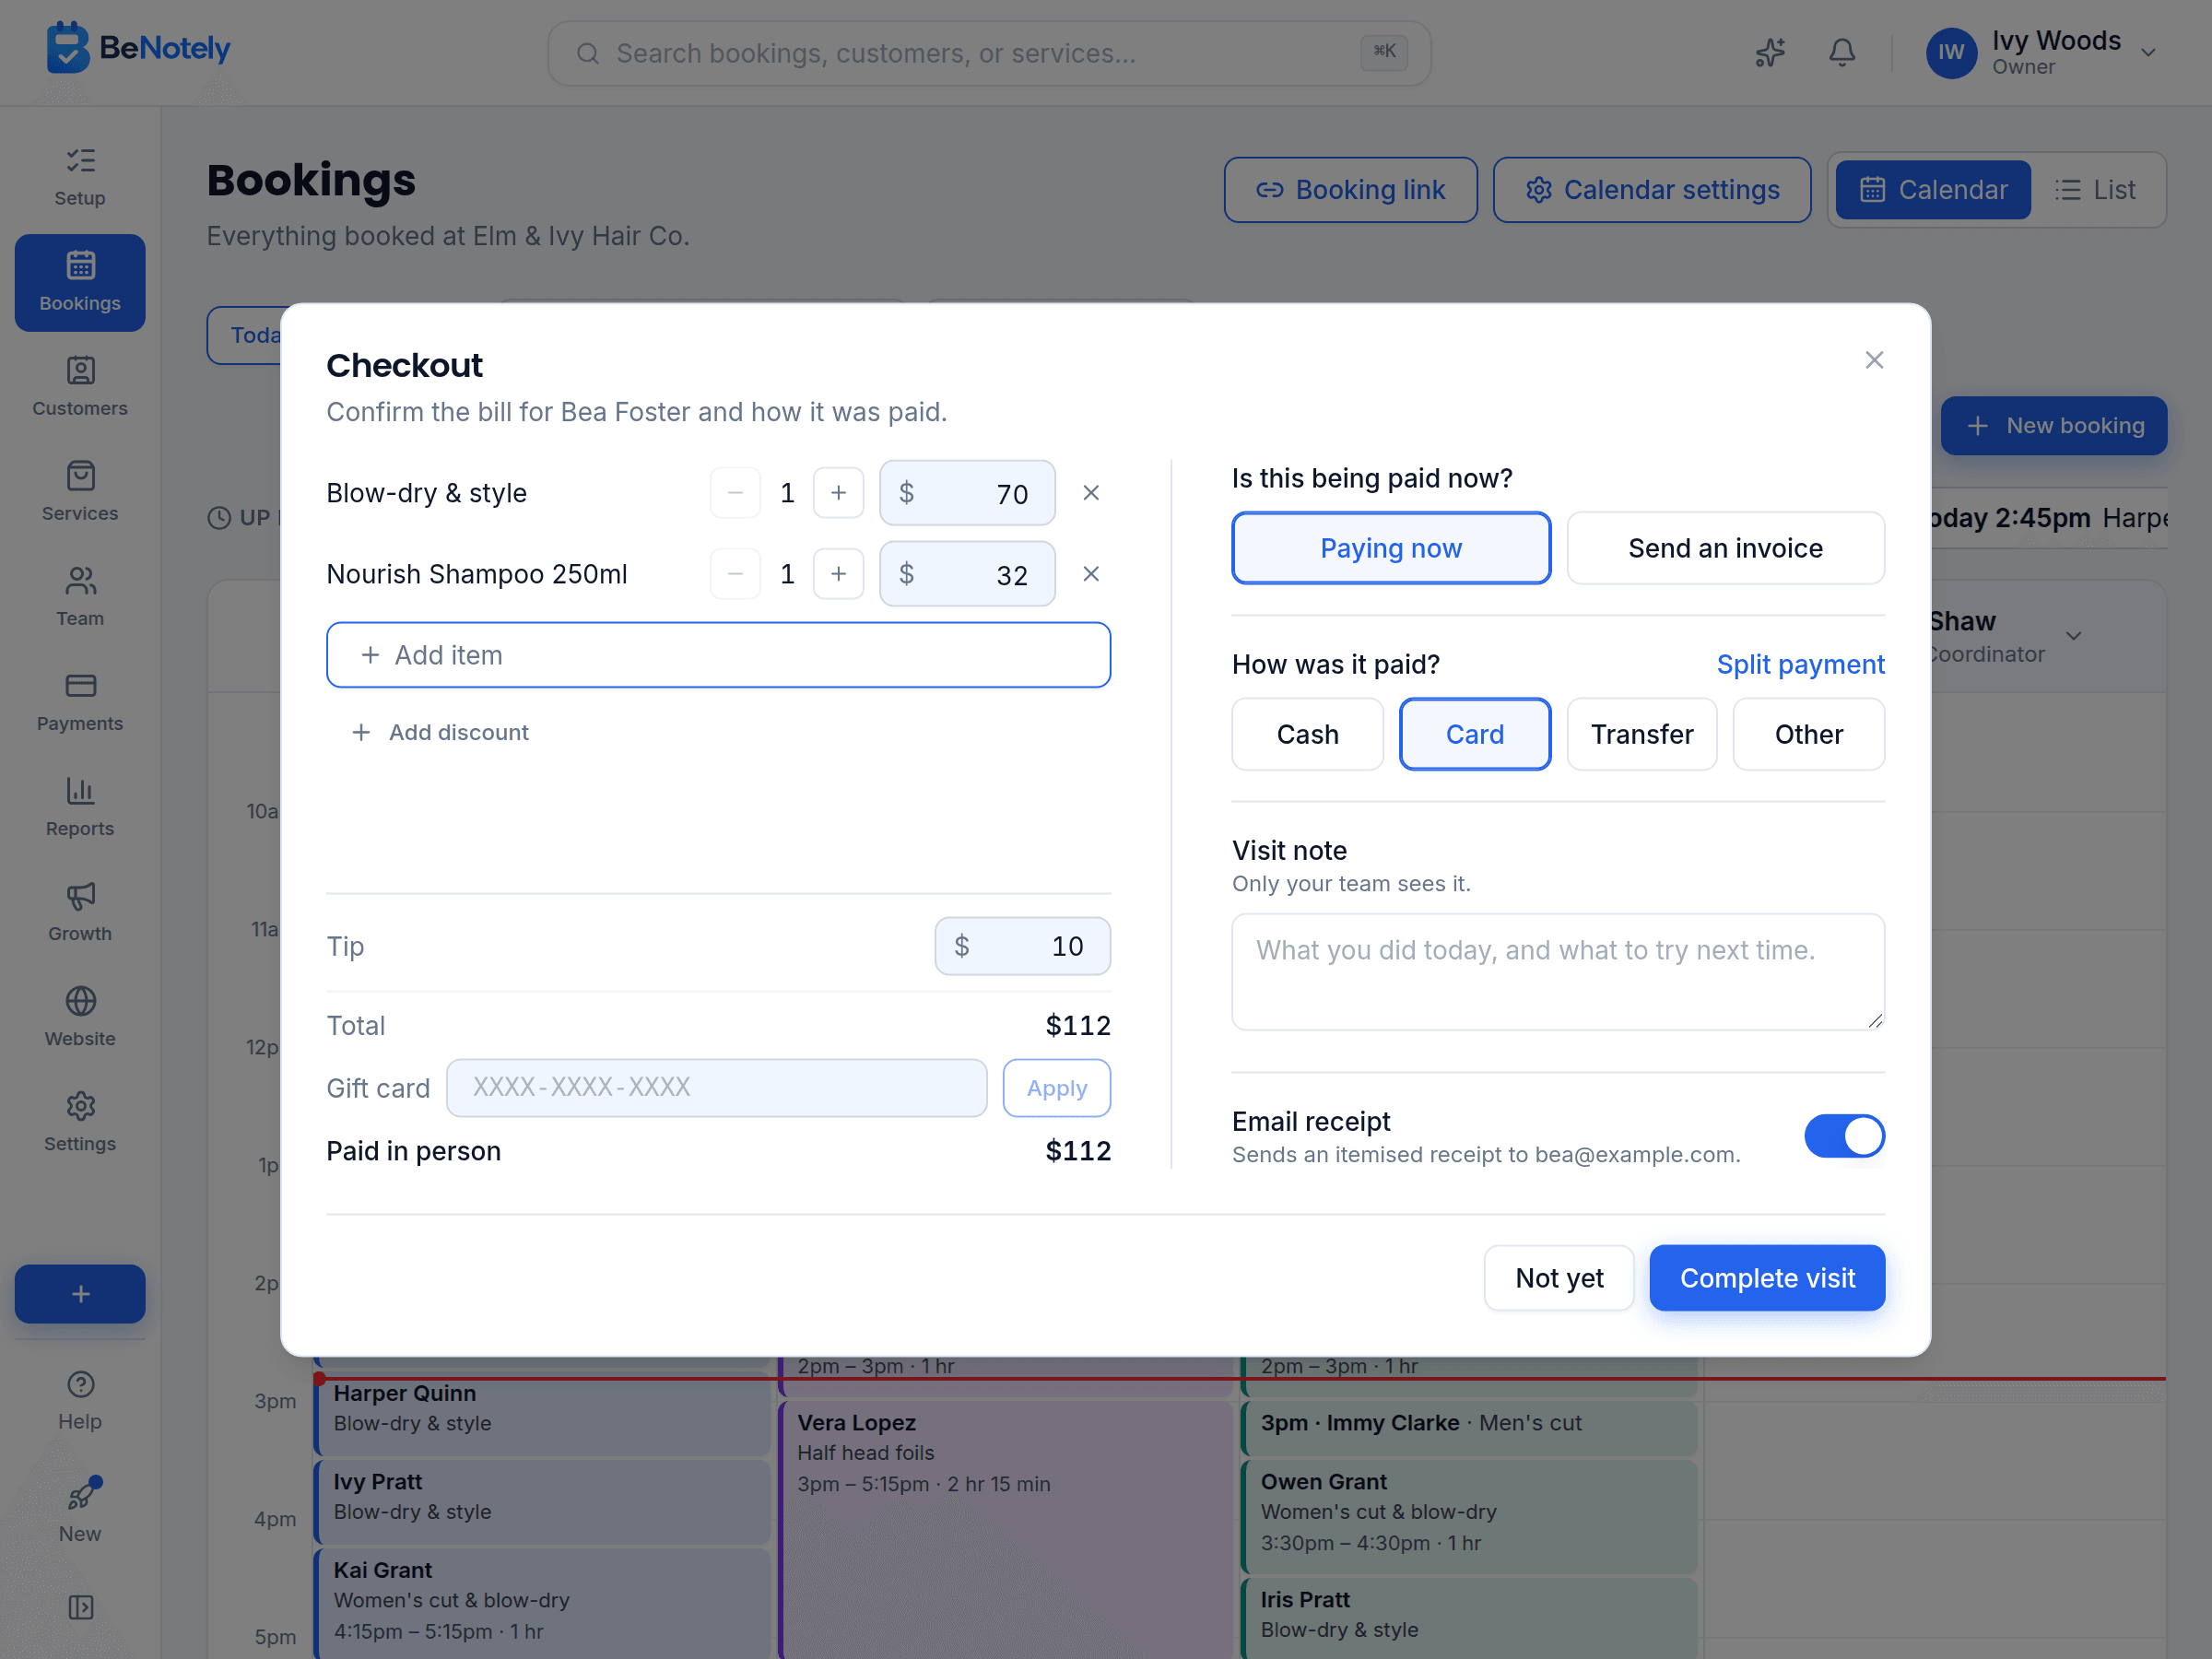Screen dimensions: 2212x1659
Task: Select Paying now option
Action: click(x=1391, y=548)
